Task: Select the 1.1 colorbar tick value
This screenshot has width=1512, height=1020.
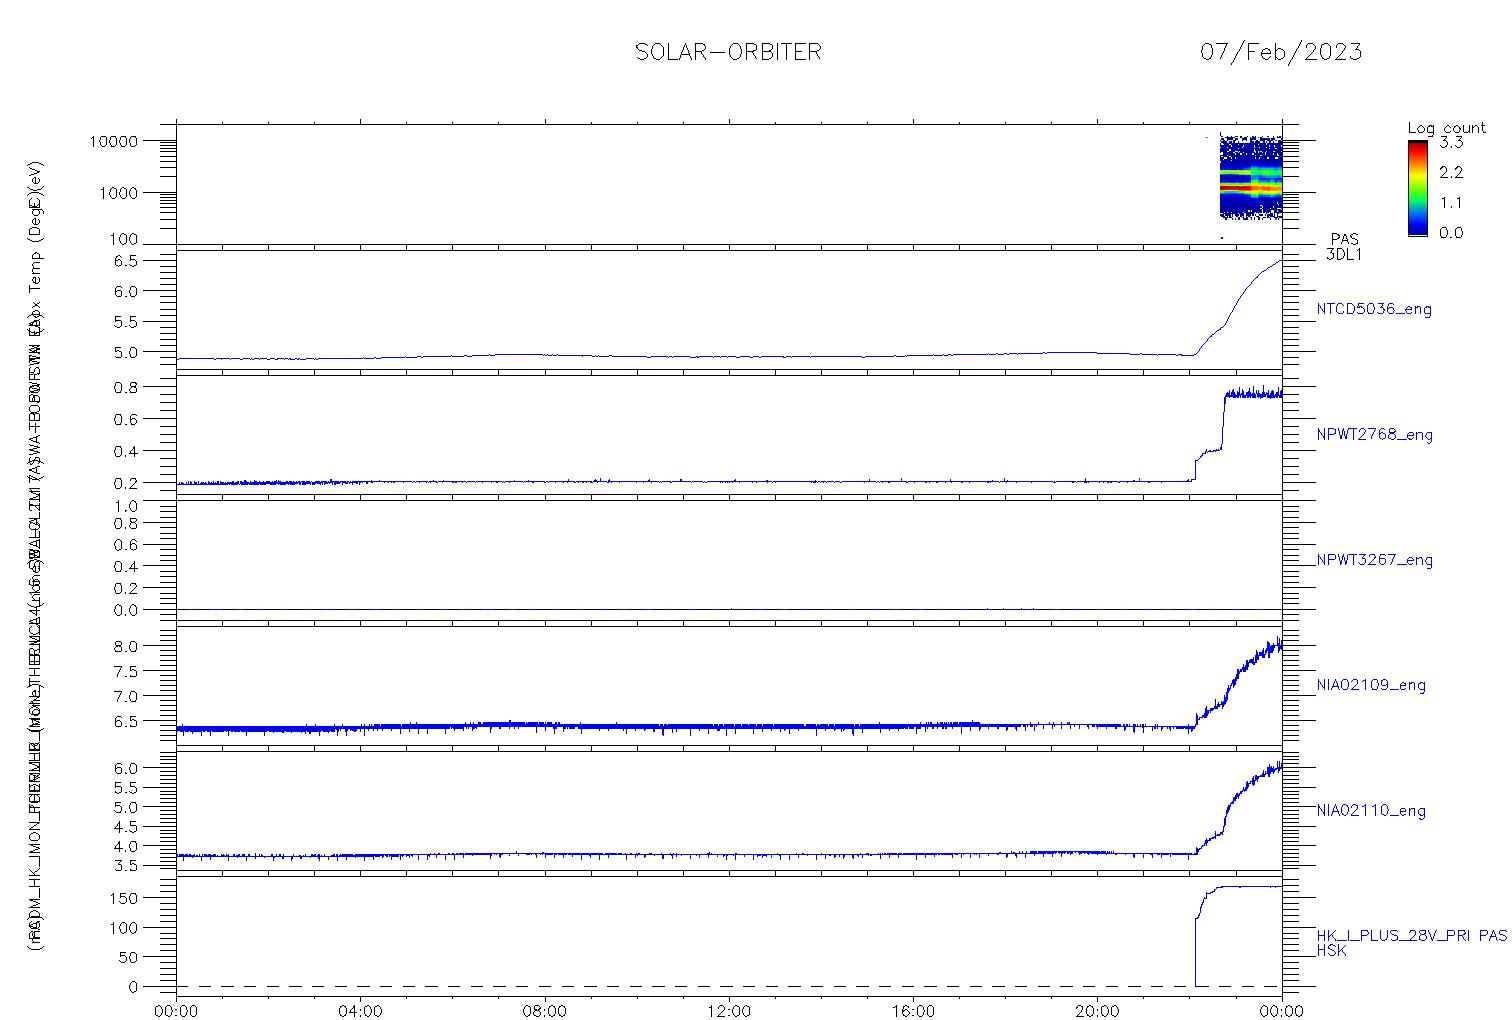Action: (1451, 202)
